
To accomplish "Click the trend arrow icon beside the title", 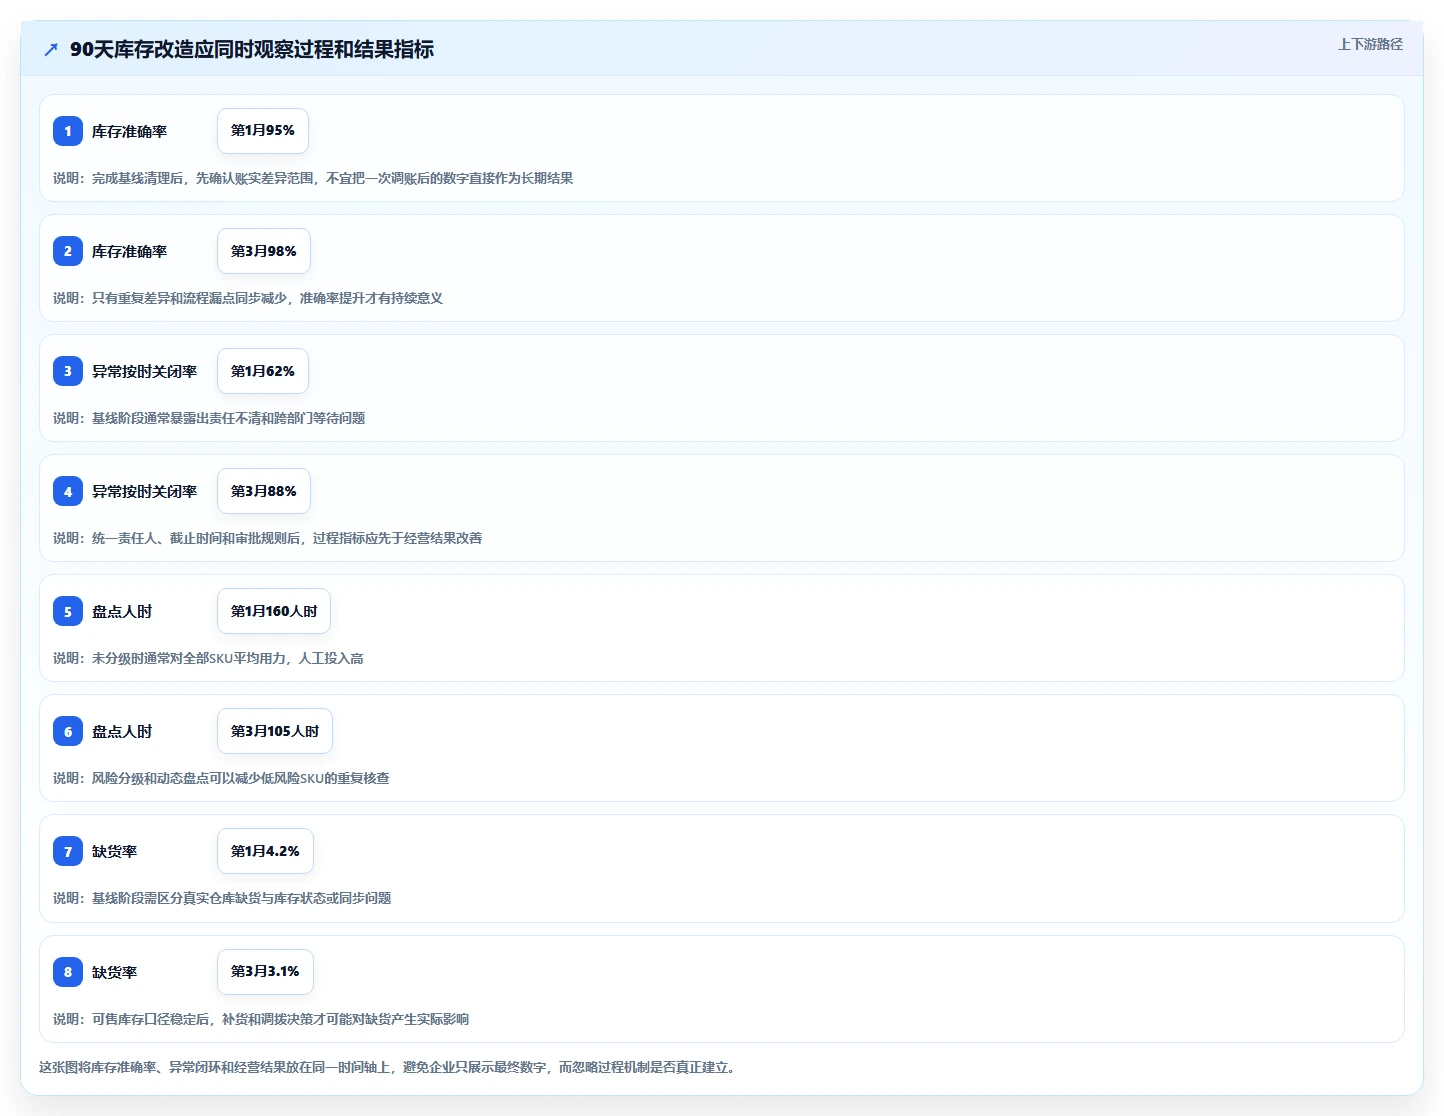I will click(51, 50).
